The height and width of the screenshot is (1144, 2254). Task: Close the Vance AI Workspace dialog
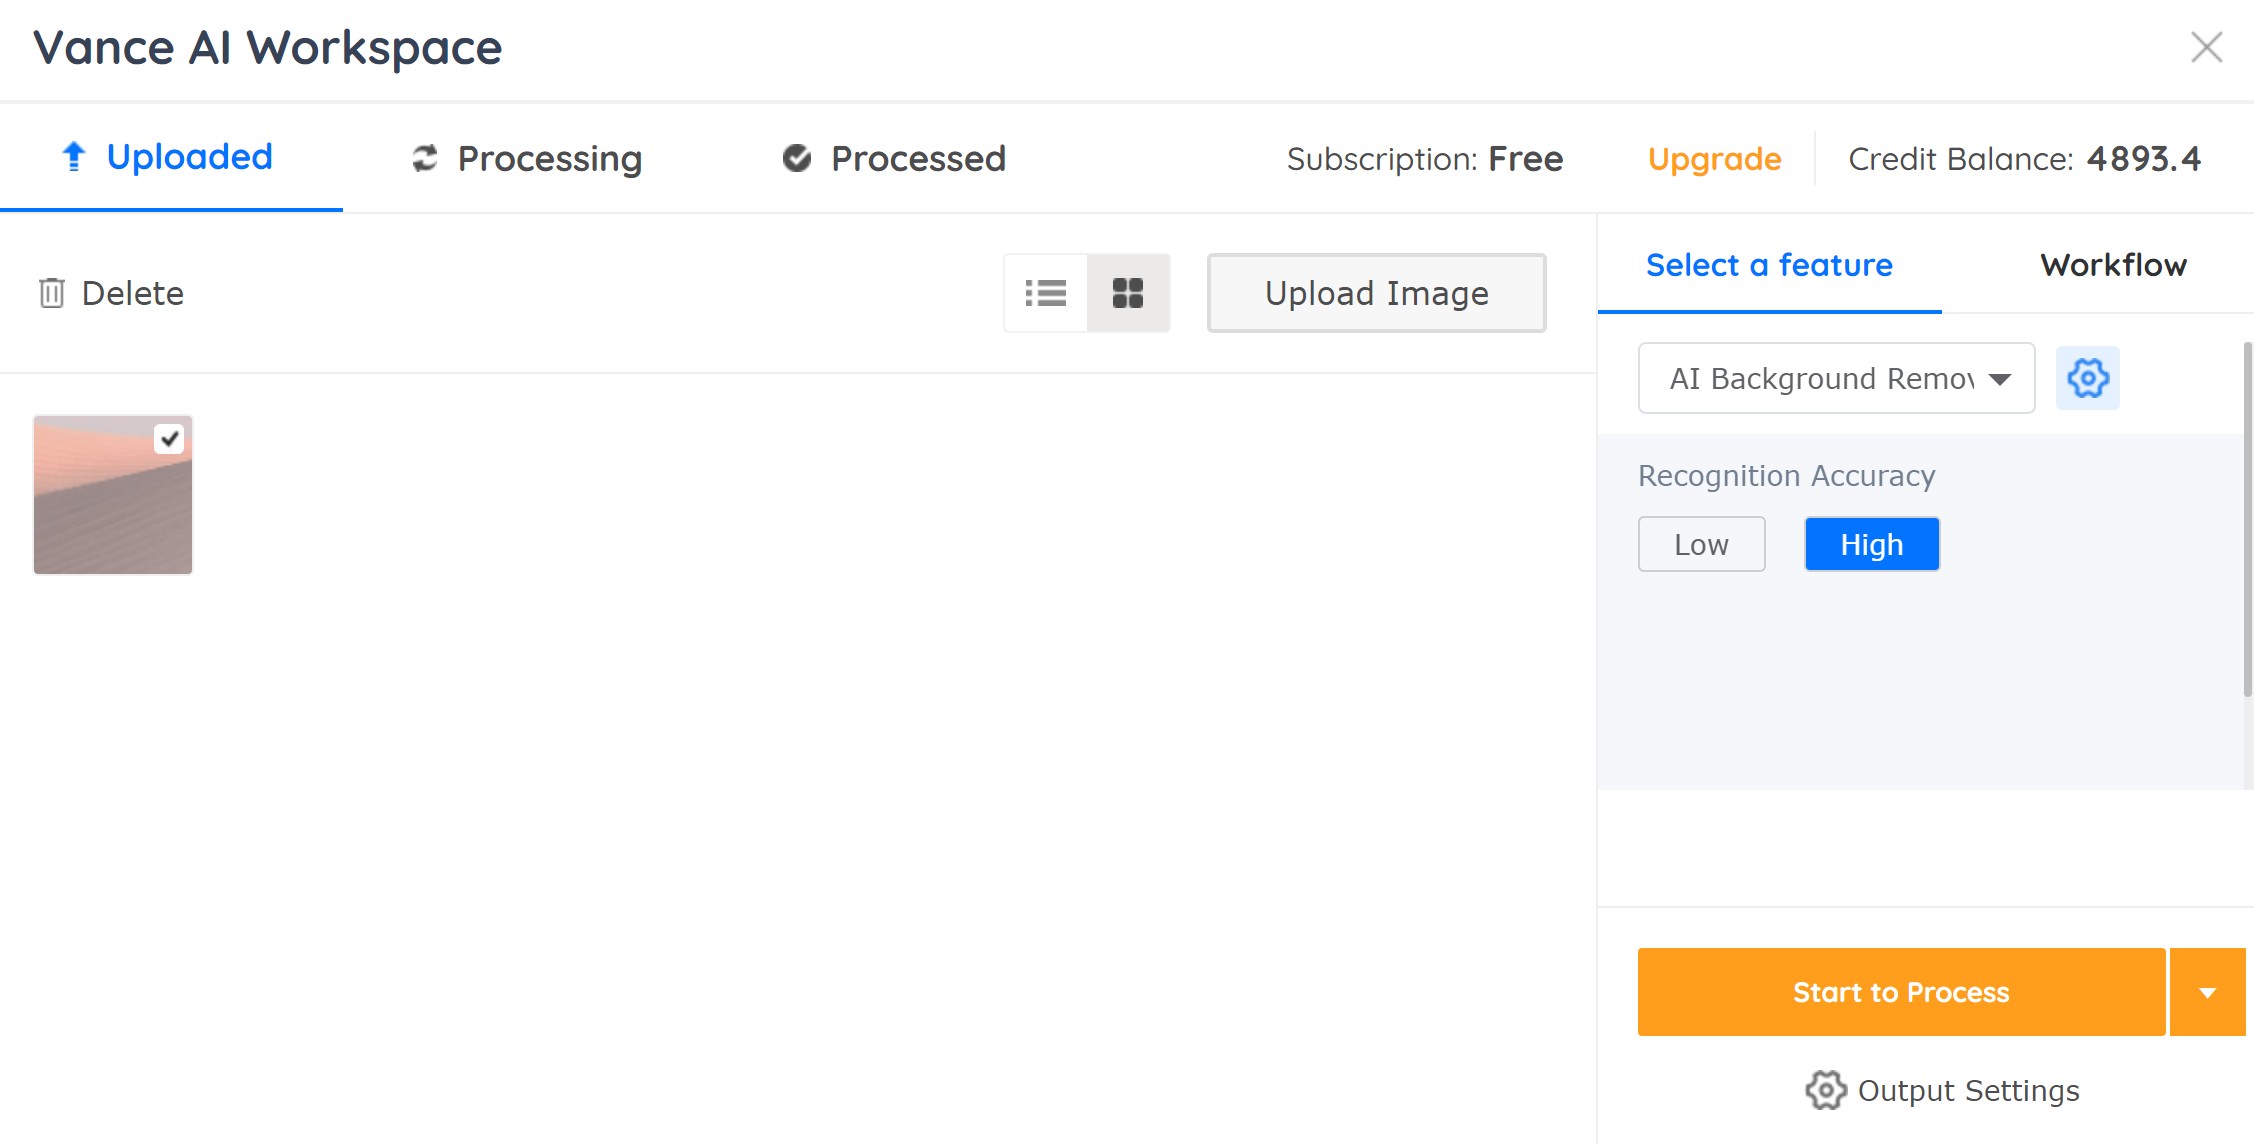click(2206, 47)
